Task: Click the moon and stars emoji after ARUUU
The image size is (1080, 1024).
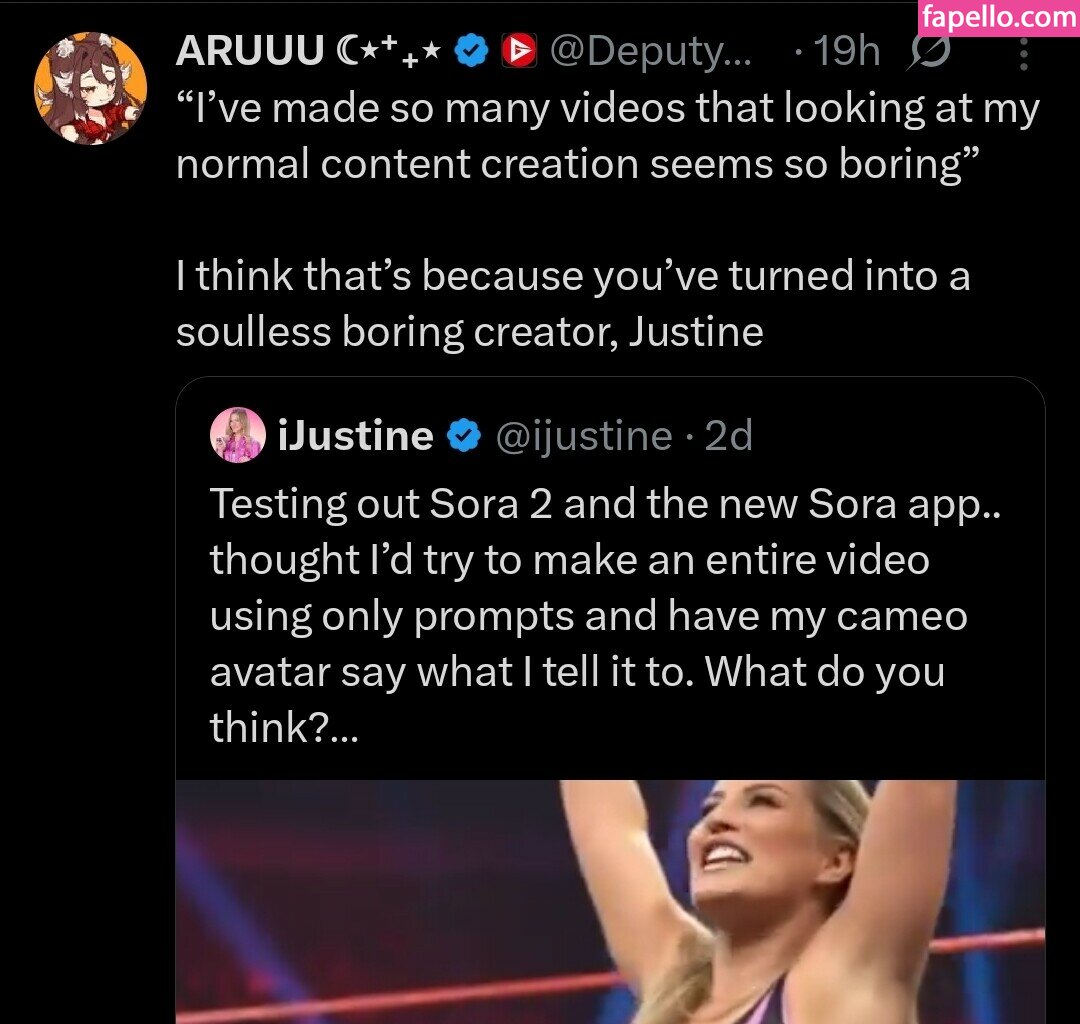Action: [389, 52]
